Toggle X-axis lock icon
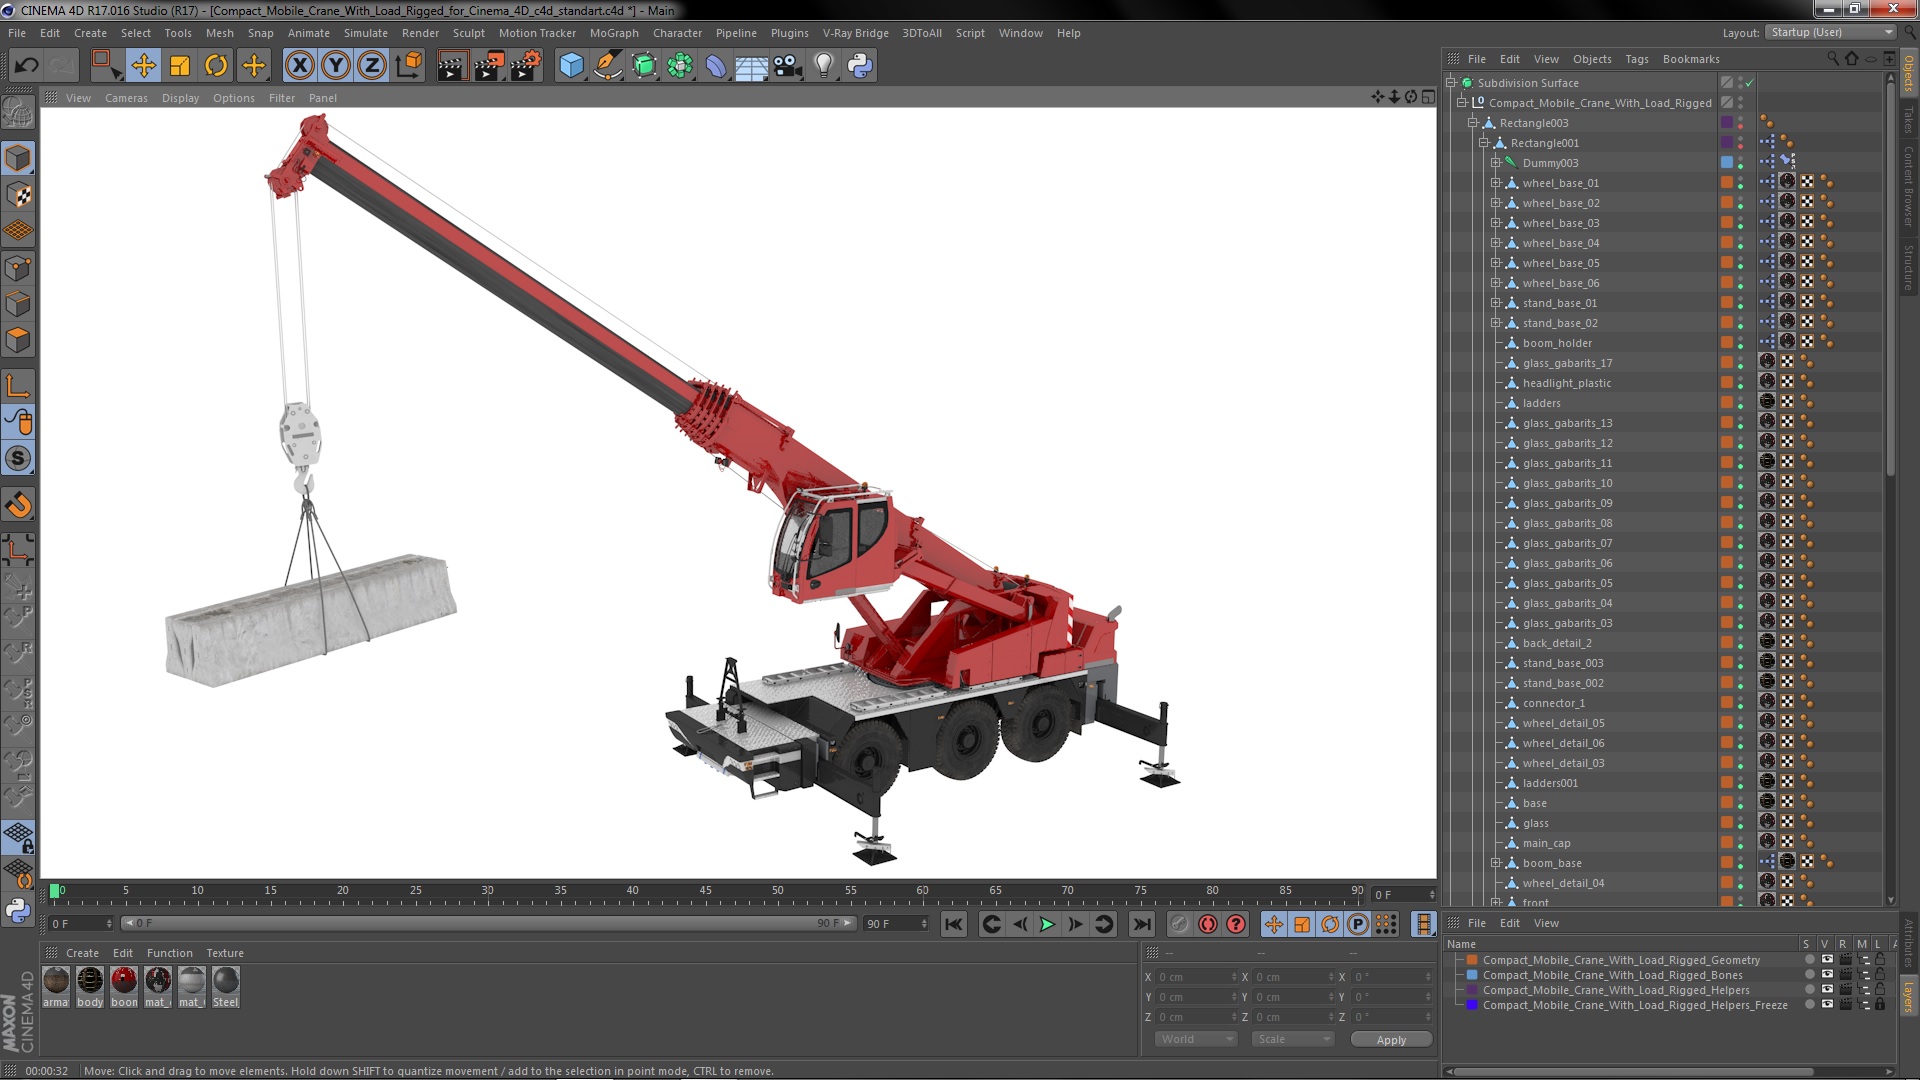This screenshot has height=1080, width=1920. [299, 66]
